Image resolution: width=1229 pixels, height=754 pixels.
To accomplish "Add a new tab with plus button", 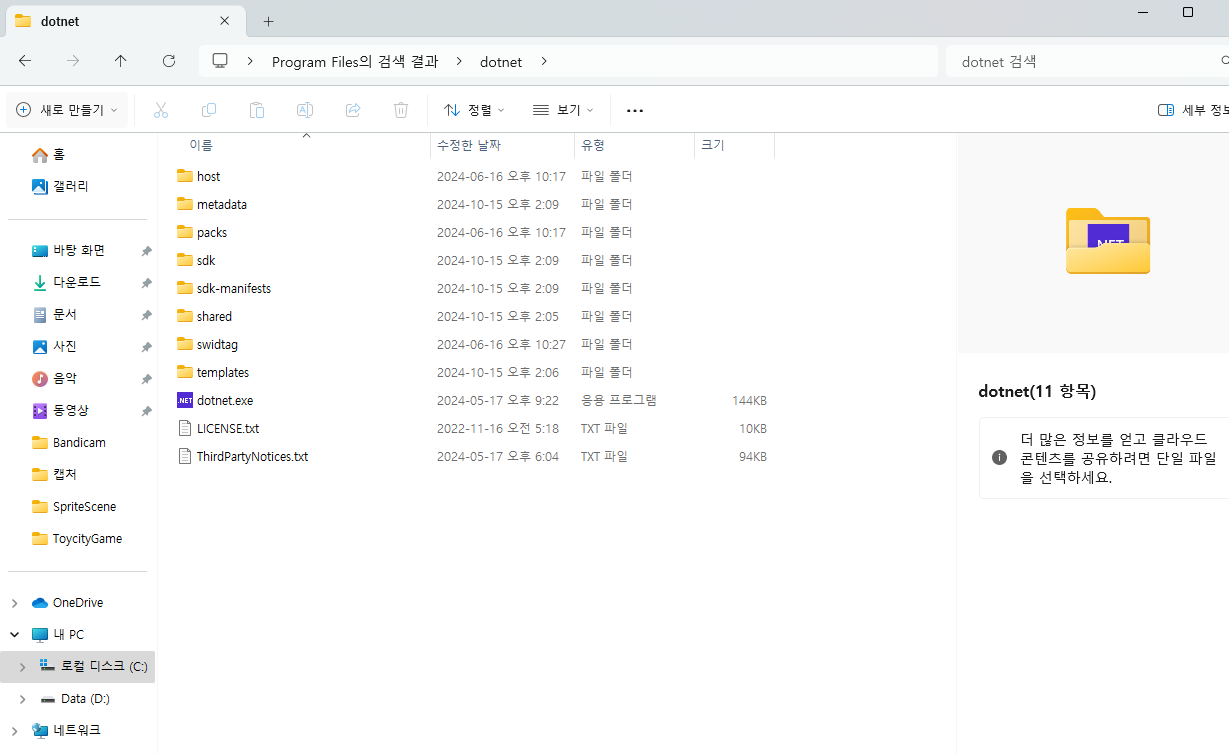I will click(x=268, y=21).
